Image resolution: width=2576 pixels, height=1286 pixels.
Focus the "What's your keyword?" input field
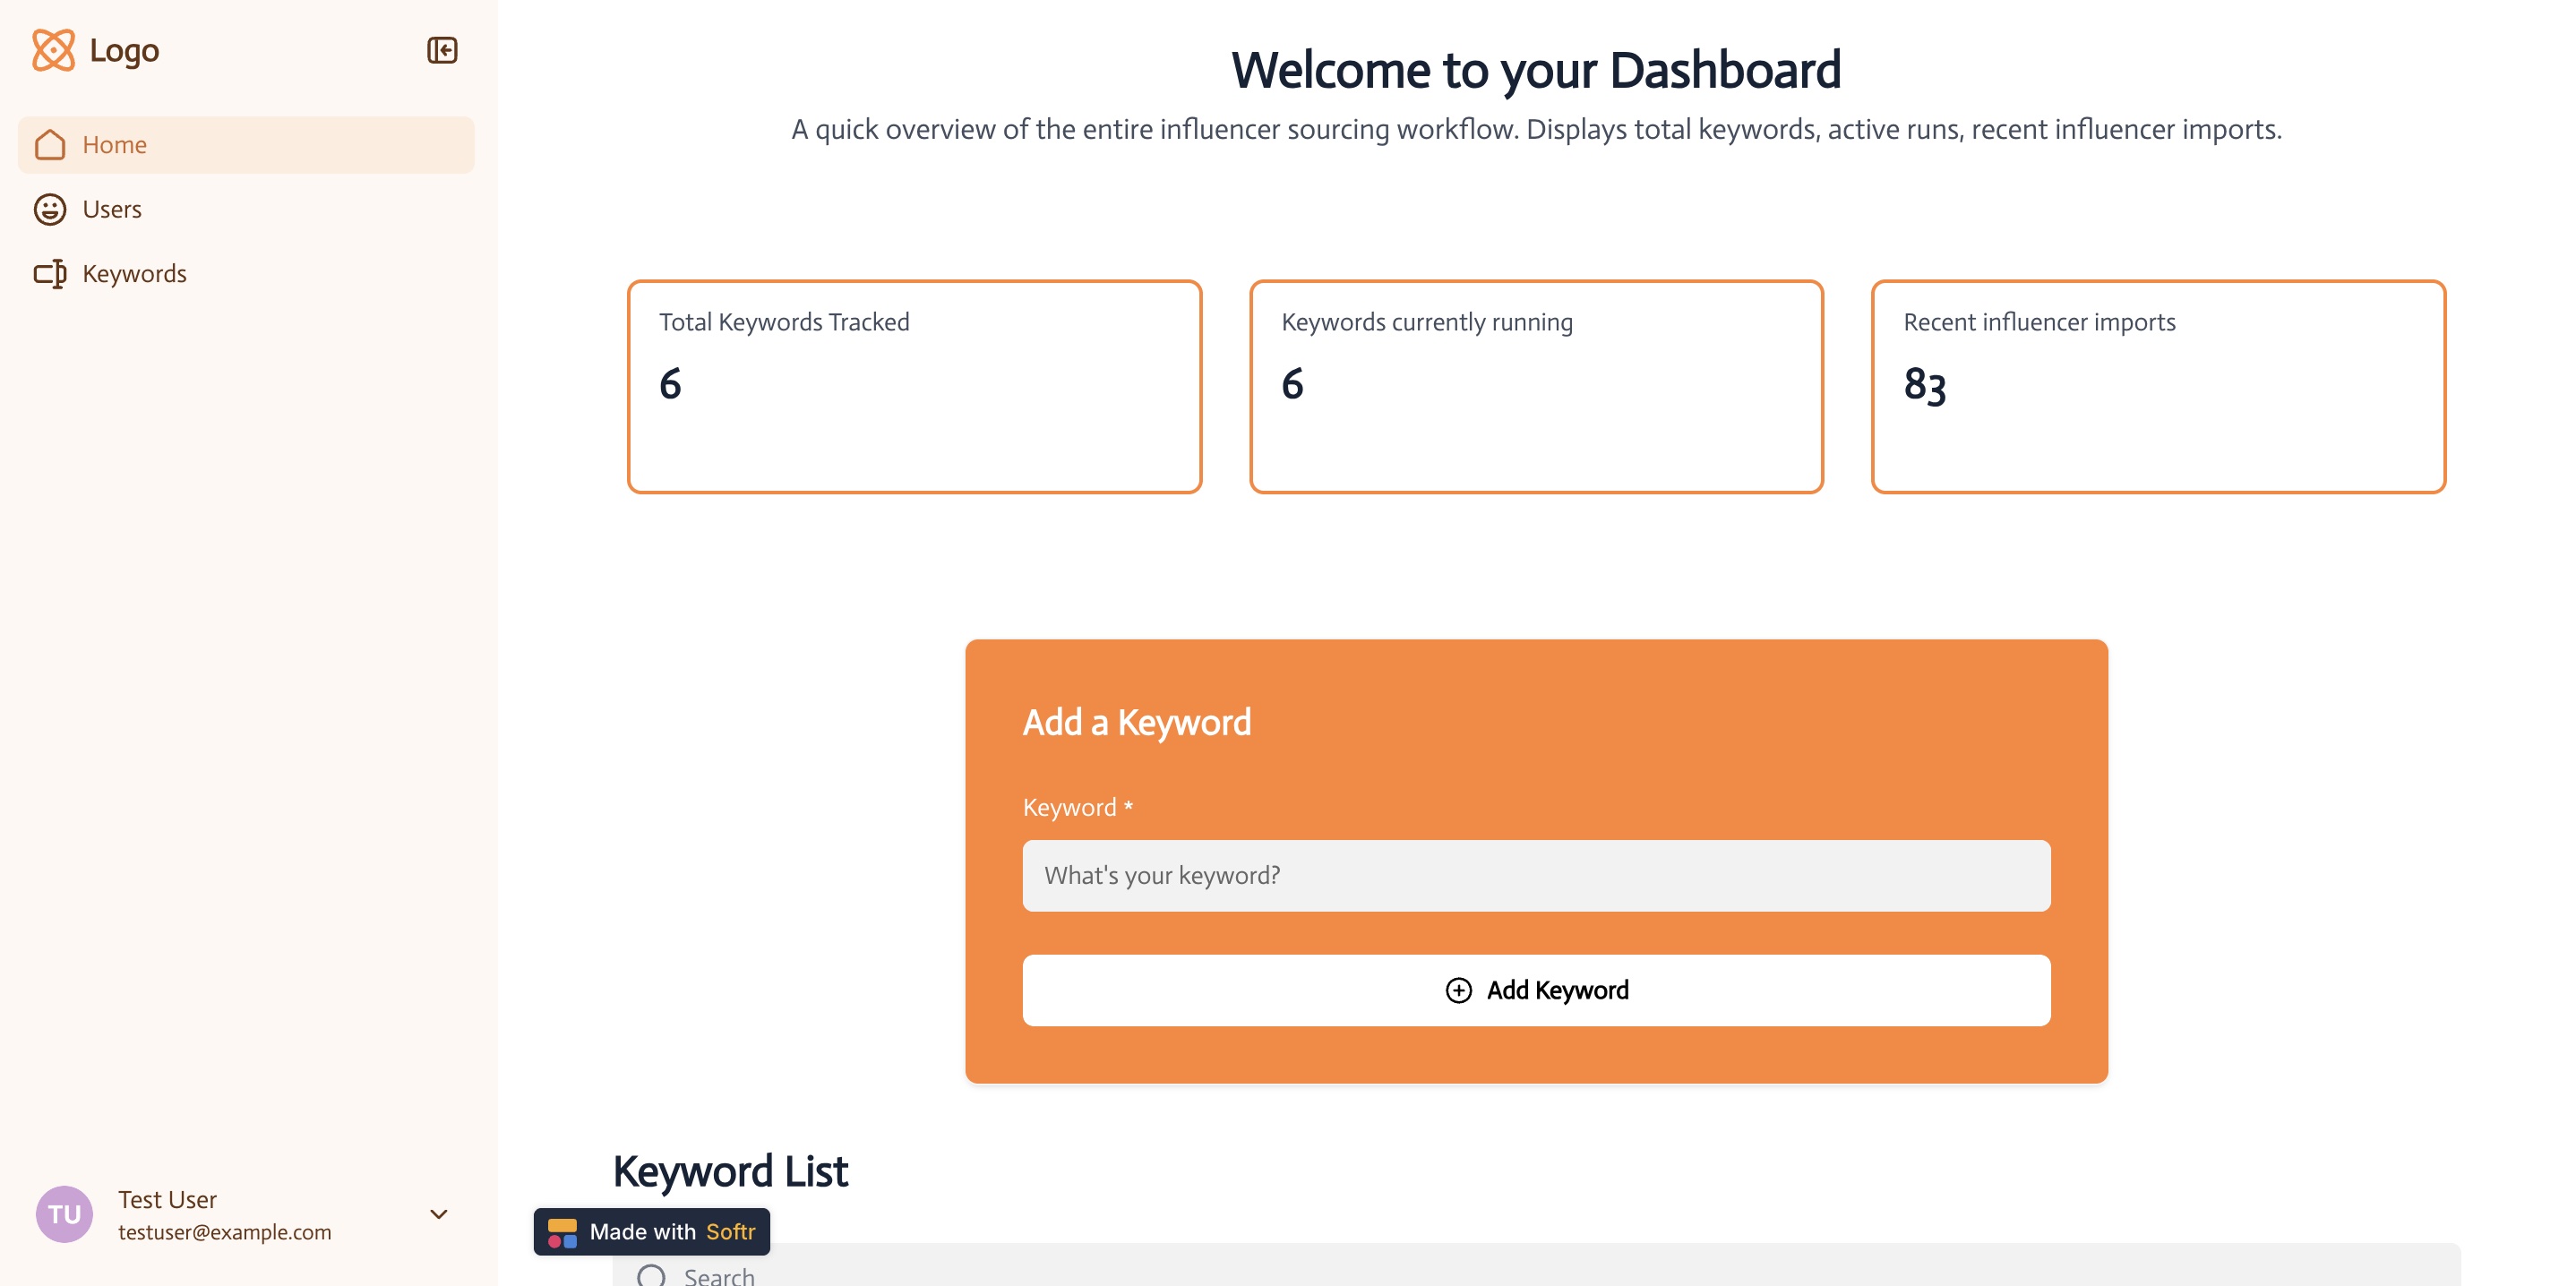[x=1535, y=875]
